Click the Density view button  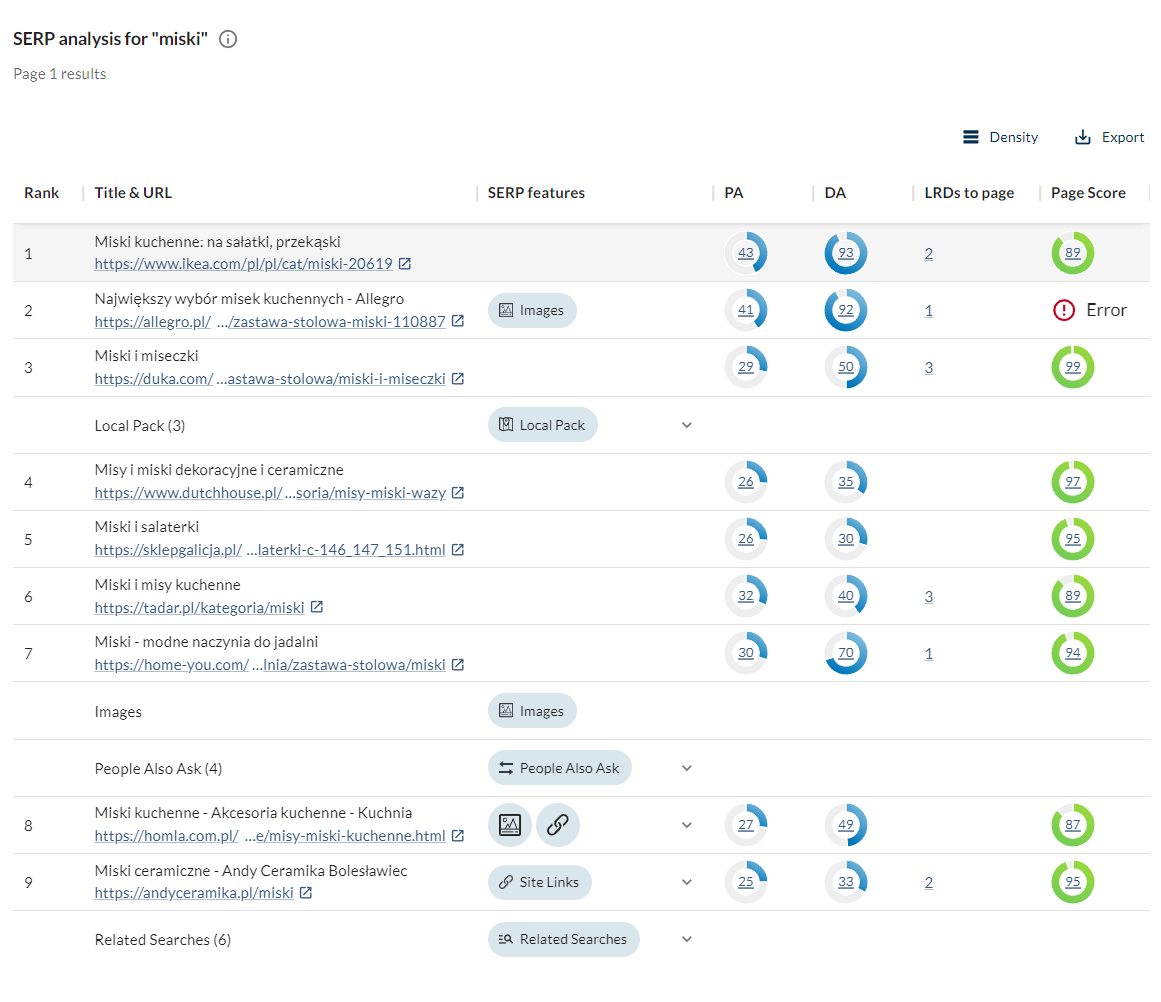click(1000, 137)
